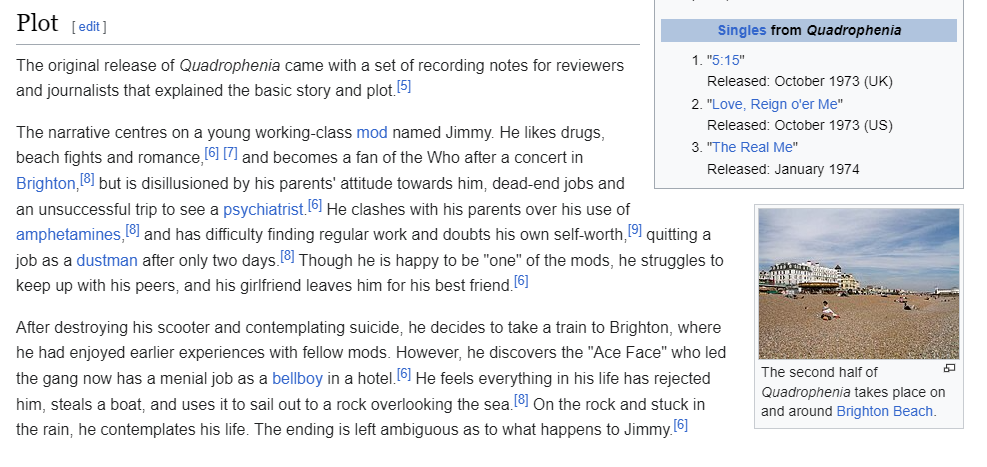The width and height of the screenshot is (987, 467).
Task: Follow the Brighton link in paragraph
Action: [x=45, y=184]
